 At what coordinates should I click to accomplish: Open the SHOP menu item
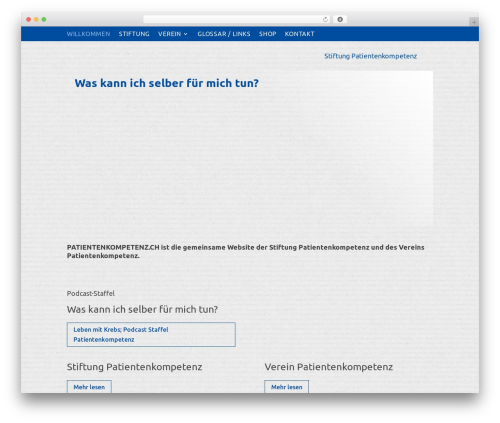pos(267,34)
